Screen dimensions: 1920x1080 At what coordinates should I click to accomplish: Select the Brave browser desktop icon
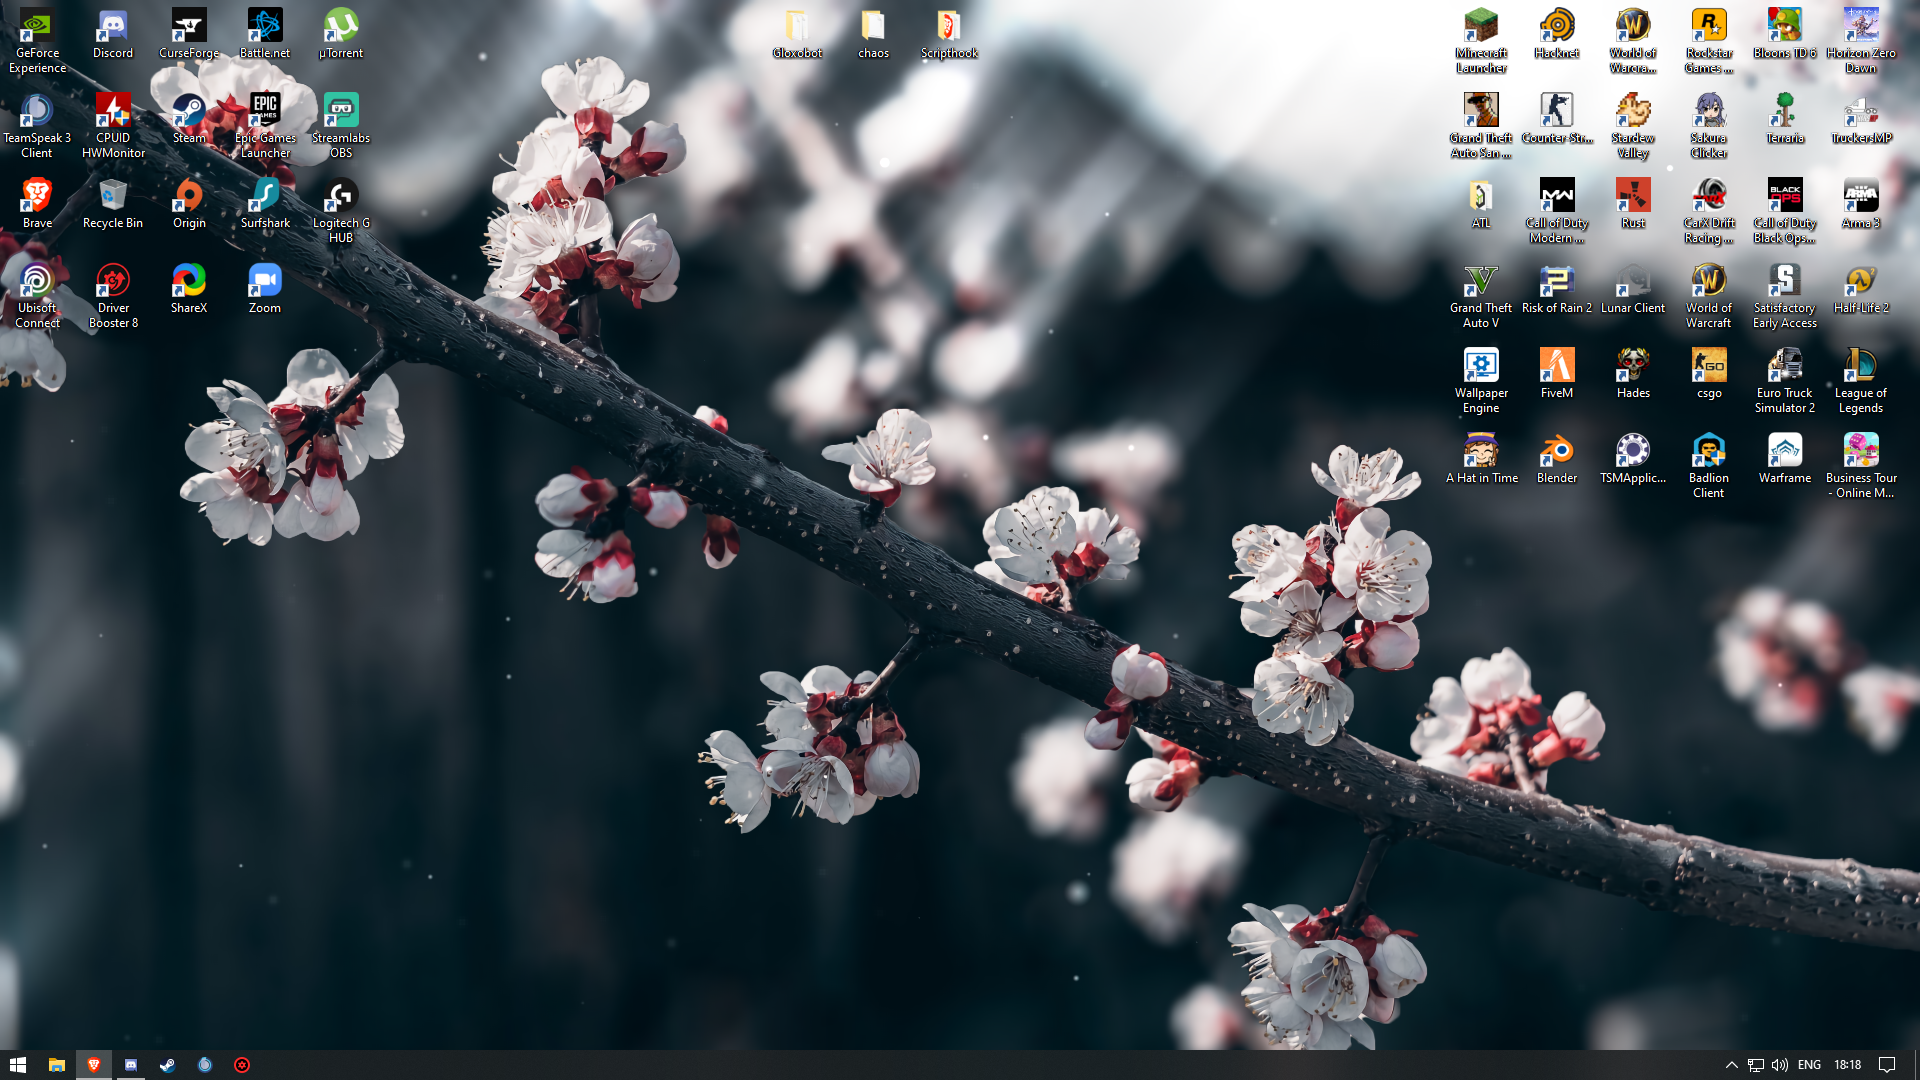point(37,203)
